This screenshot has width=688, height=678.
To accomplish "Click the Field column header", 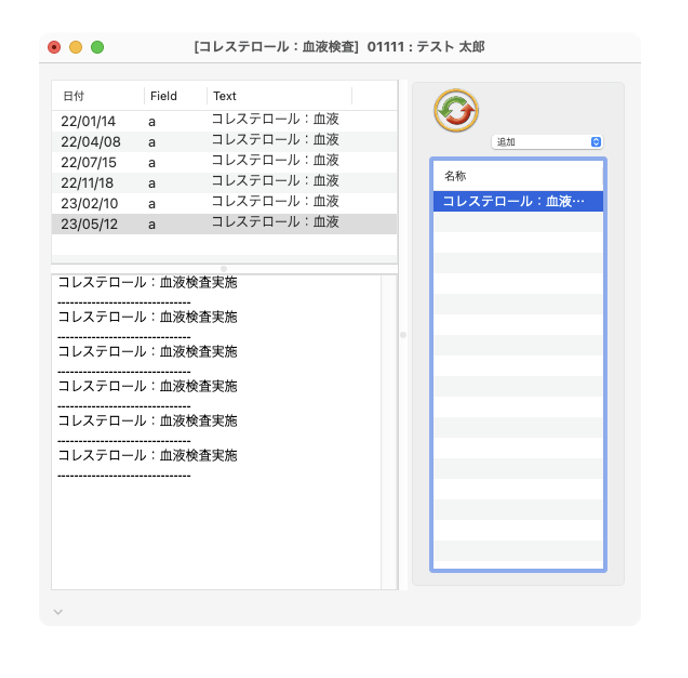I will [x=175, y=96].
